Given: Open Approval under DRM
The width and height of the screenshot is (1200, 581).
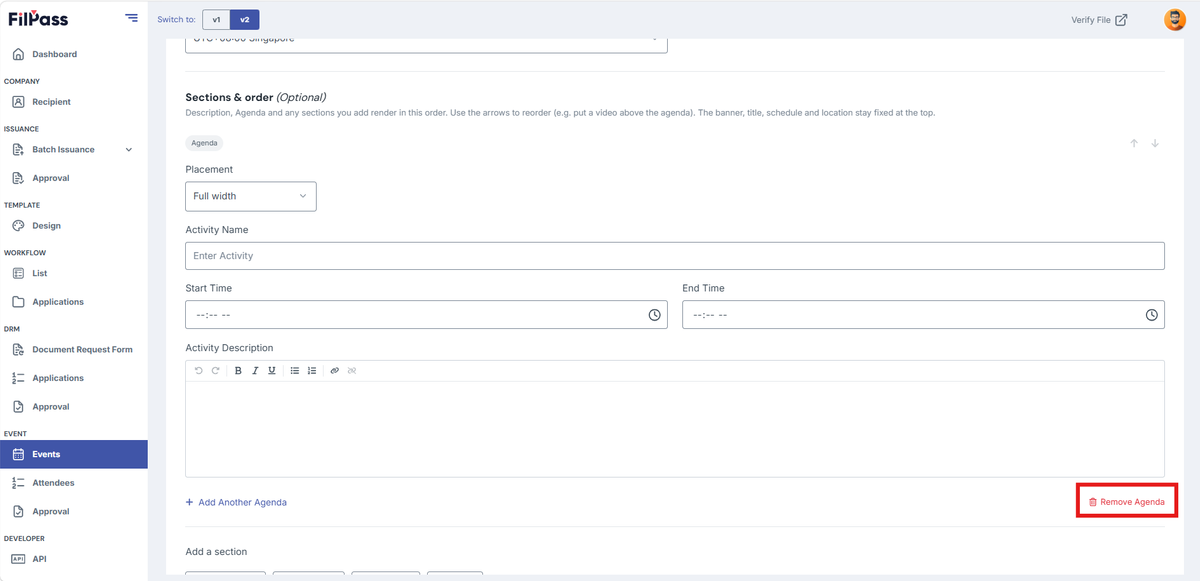Looking at the screenshot, I should 51,407.
